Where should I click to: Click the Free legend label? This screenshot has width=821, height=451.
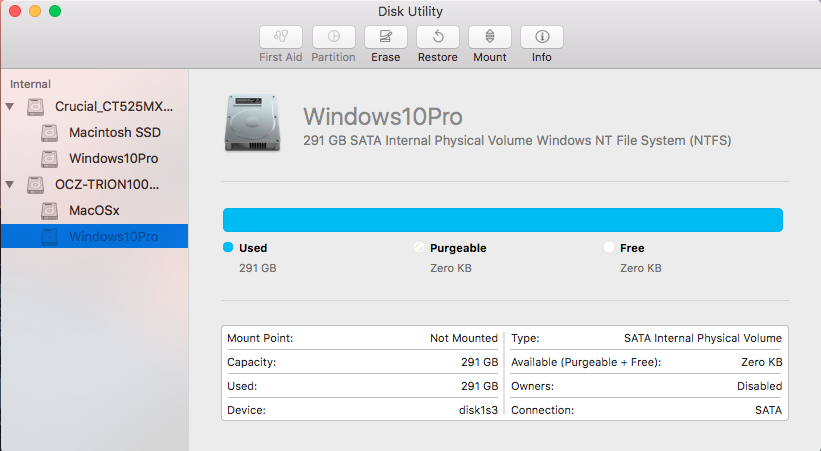click(632, 248)
